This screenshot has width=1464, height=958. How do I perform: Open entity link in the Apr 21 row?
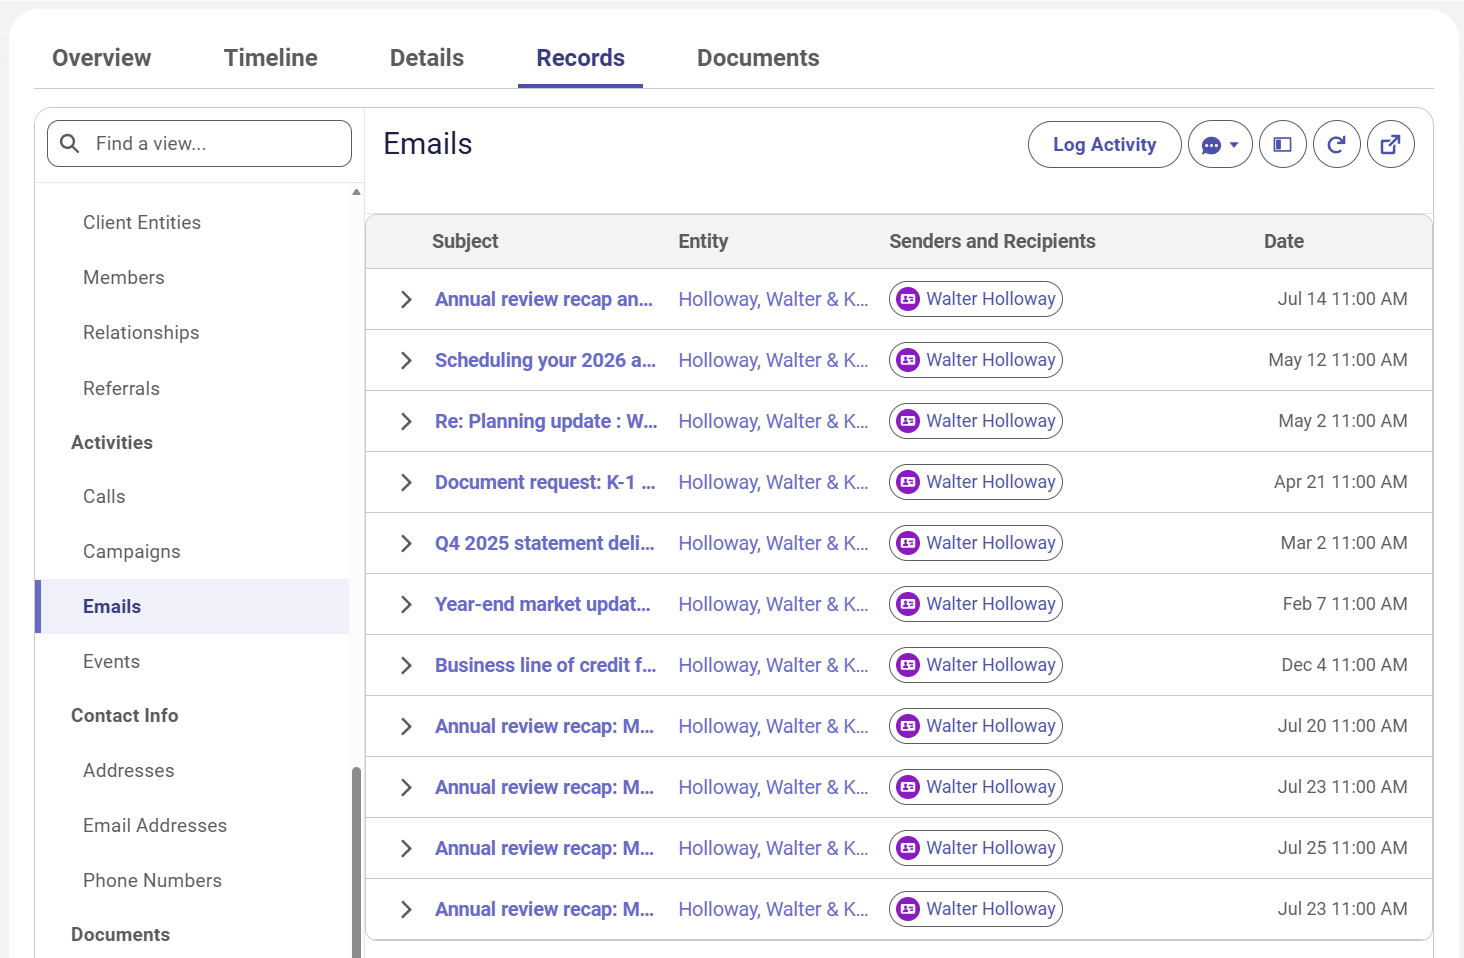[x=773, y=482]
